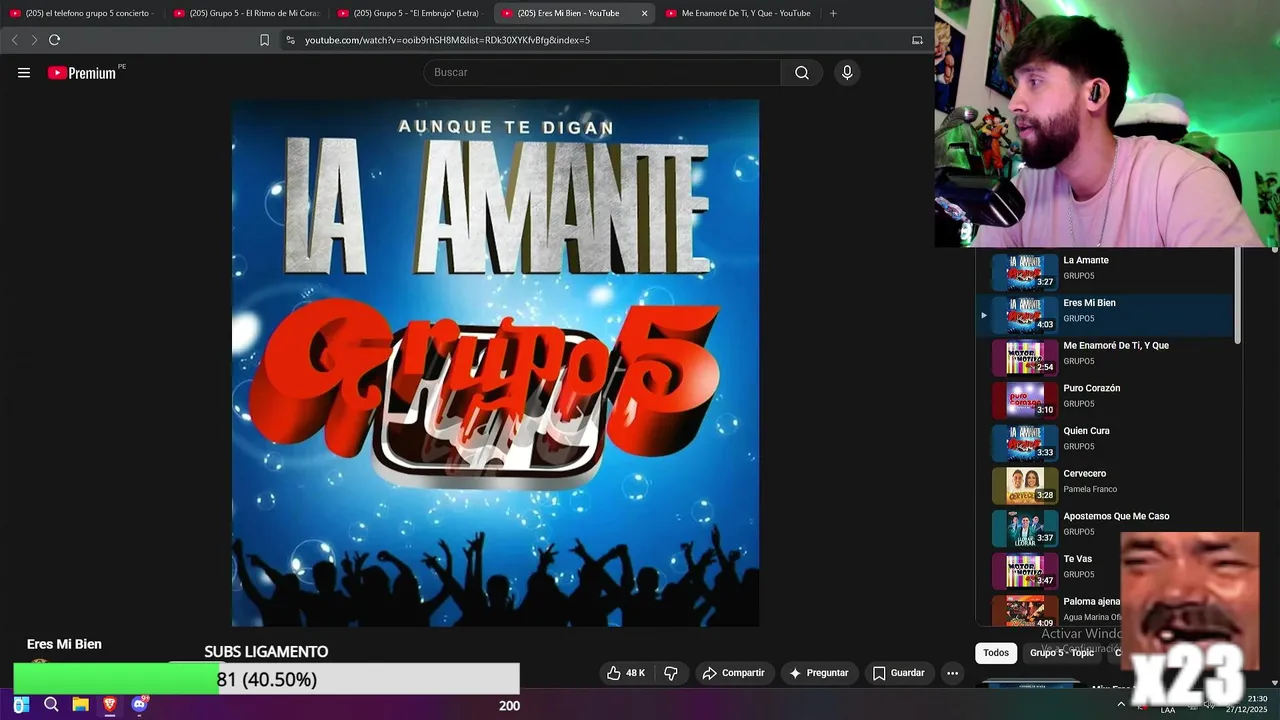Go to YouTube Premium home logo

pyautogui.click(x=82, y=73)
